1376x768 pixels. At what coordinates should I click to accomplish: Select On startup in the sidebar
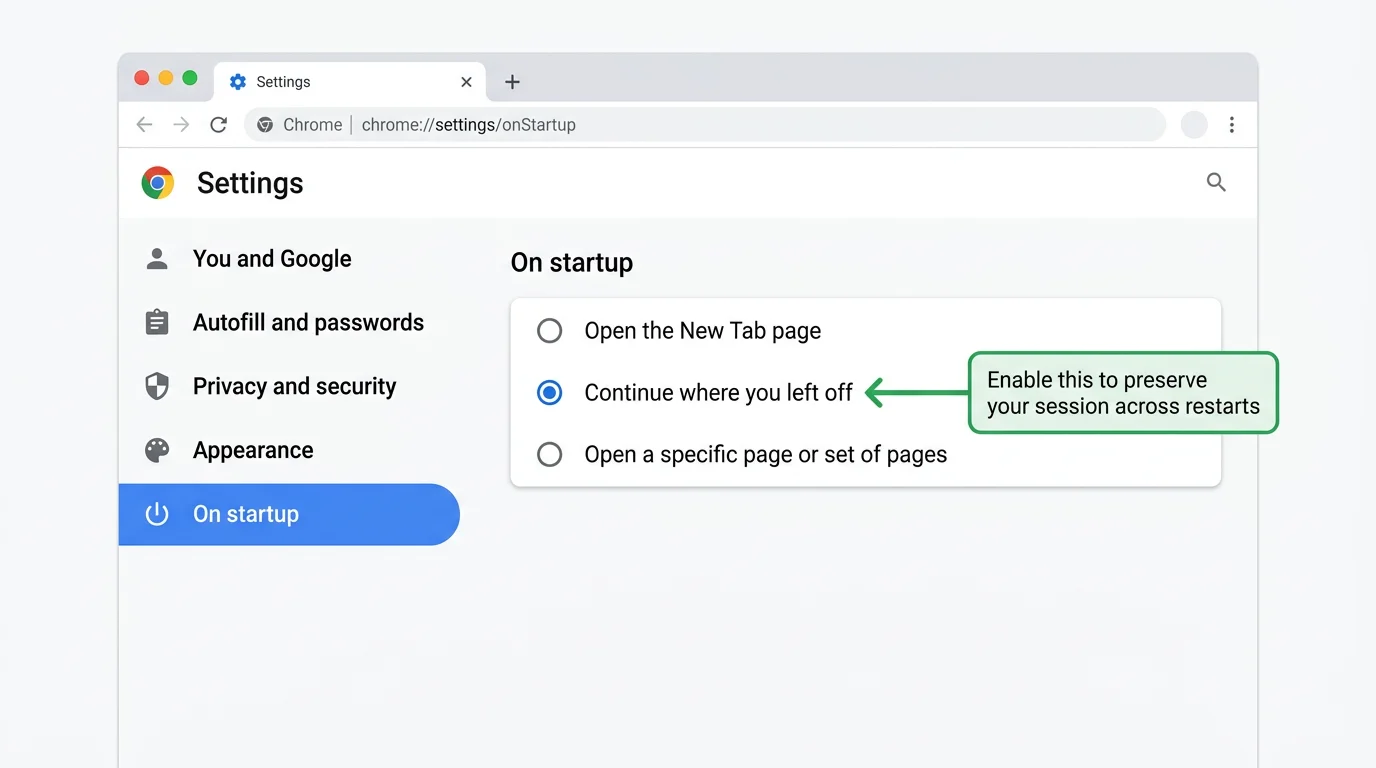[246, 514]
